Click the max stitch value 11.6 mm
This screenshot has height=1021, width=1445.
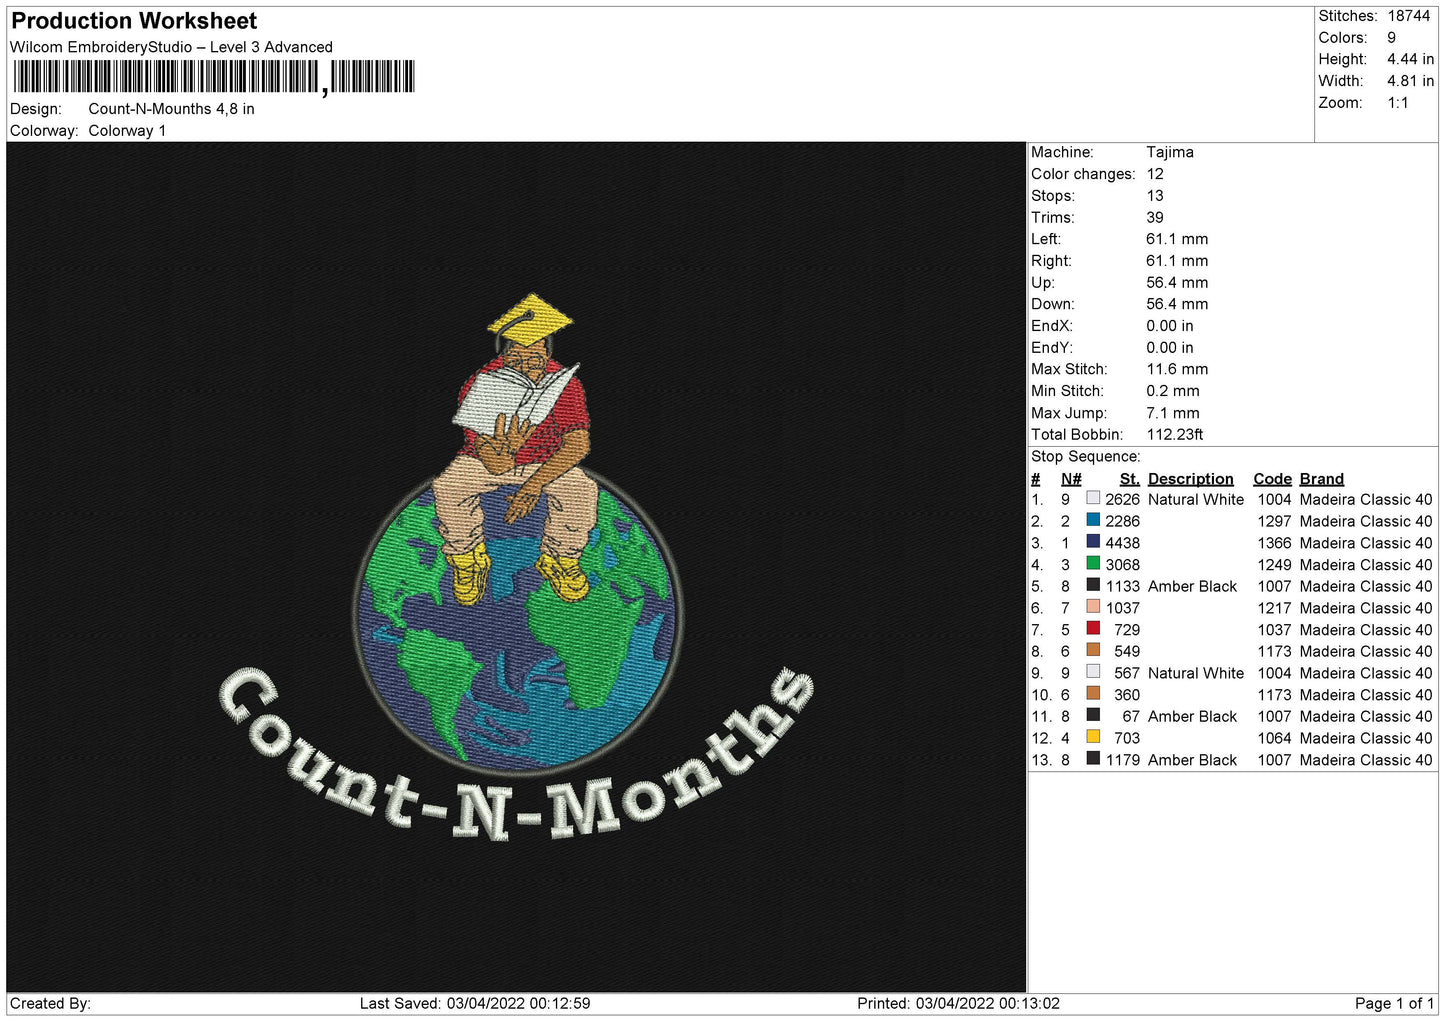click(x=1177, y=369)
